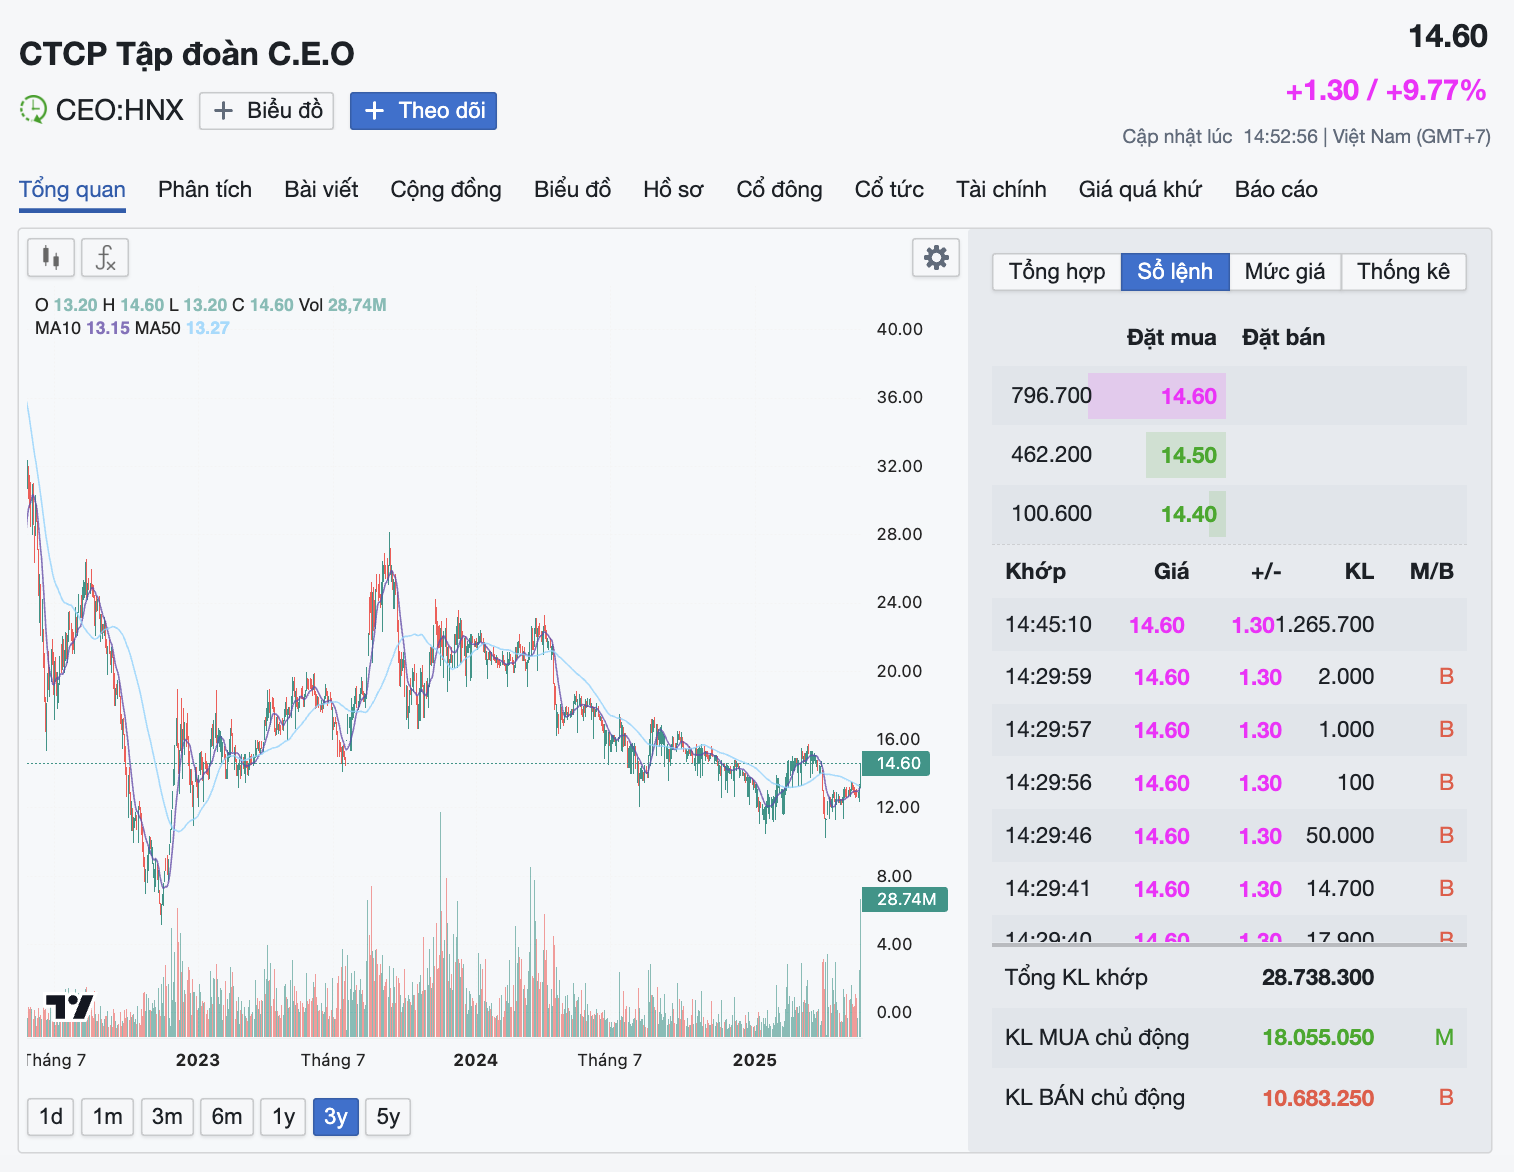Image resolution: width=1514 pixels, height=1172 pixels.
Task: Select the Tổng hợp panel tab
Action: coord(1057,272)
